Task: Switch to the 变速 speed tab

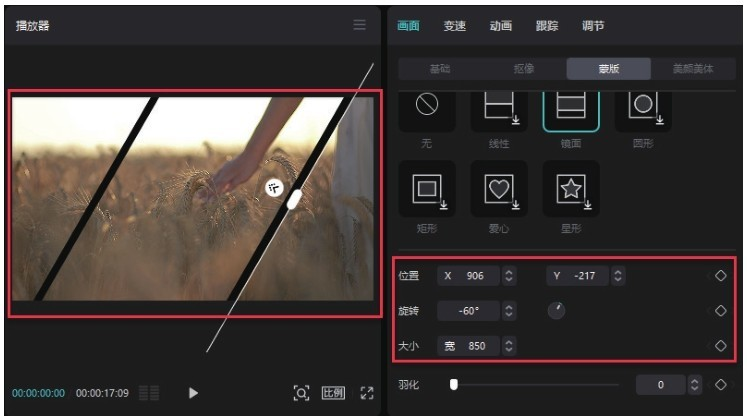Action: click(454, 26)
